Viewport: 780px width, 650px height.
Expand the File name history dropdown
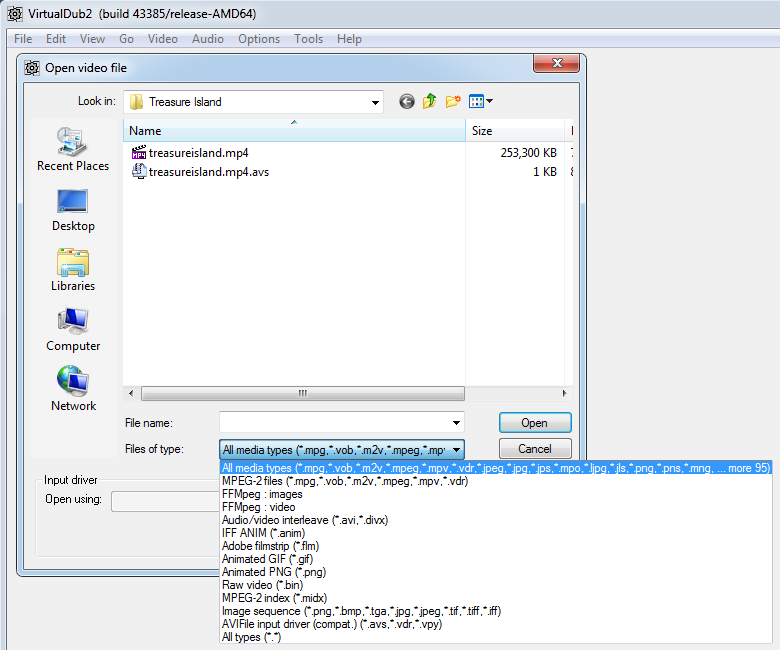456,423
